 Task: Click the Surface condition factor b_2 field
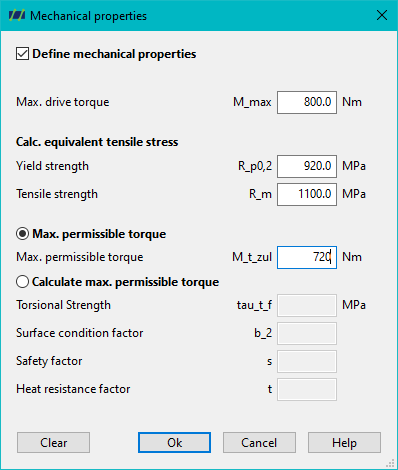pyautogui.click(x=307, y=333)
